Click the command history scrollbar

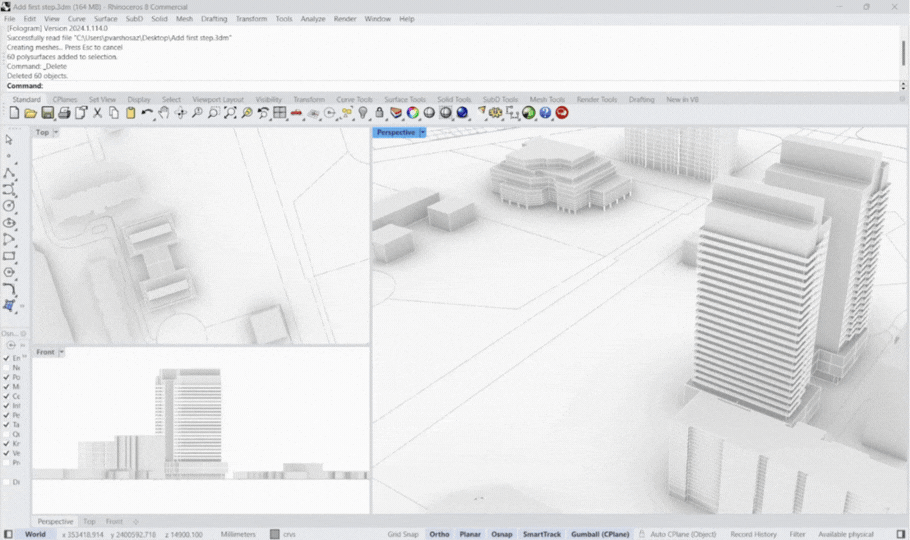click(903, 53)
